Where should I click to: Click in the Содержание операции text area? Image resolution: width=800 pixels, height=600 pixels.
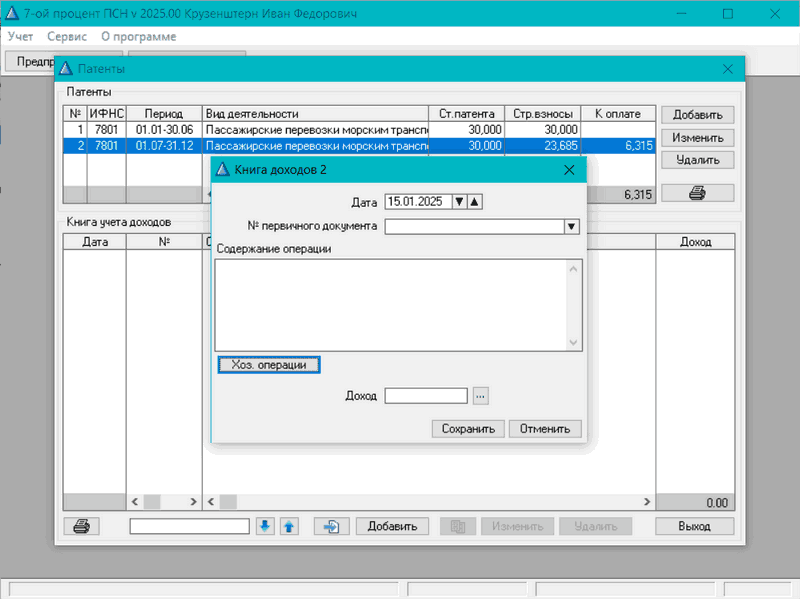pyautogui.click(x=390, y=304)
